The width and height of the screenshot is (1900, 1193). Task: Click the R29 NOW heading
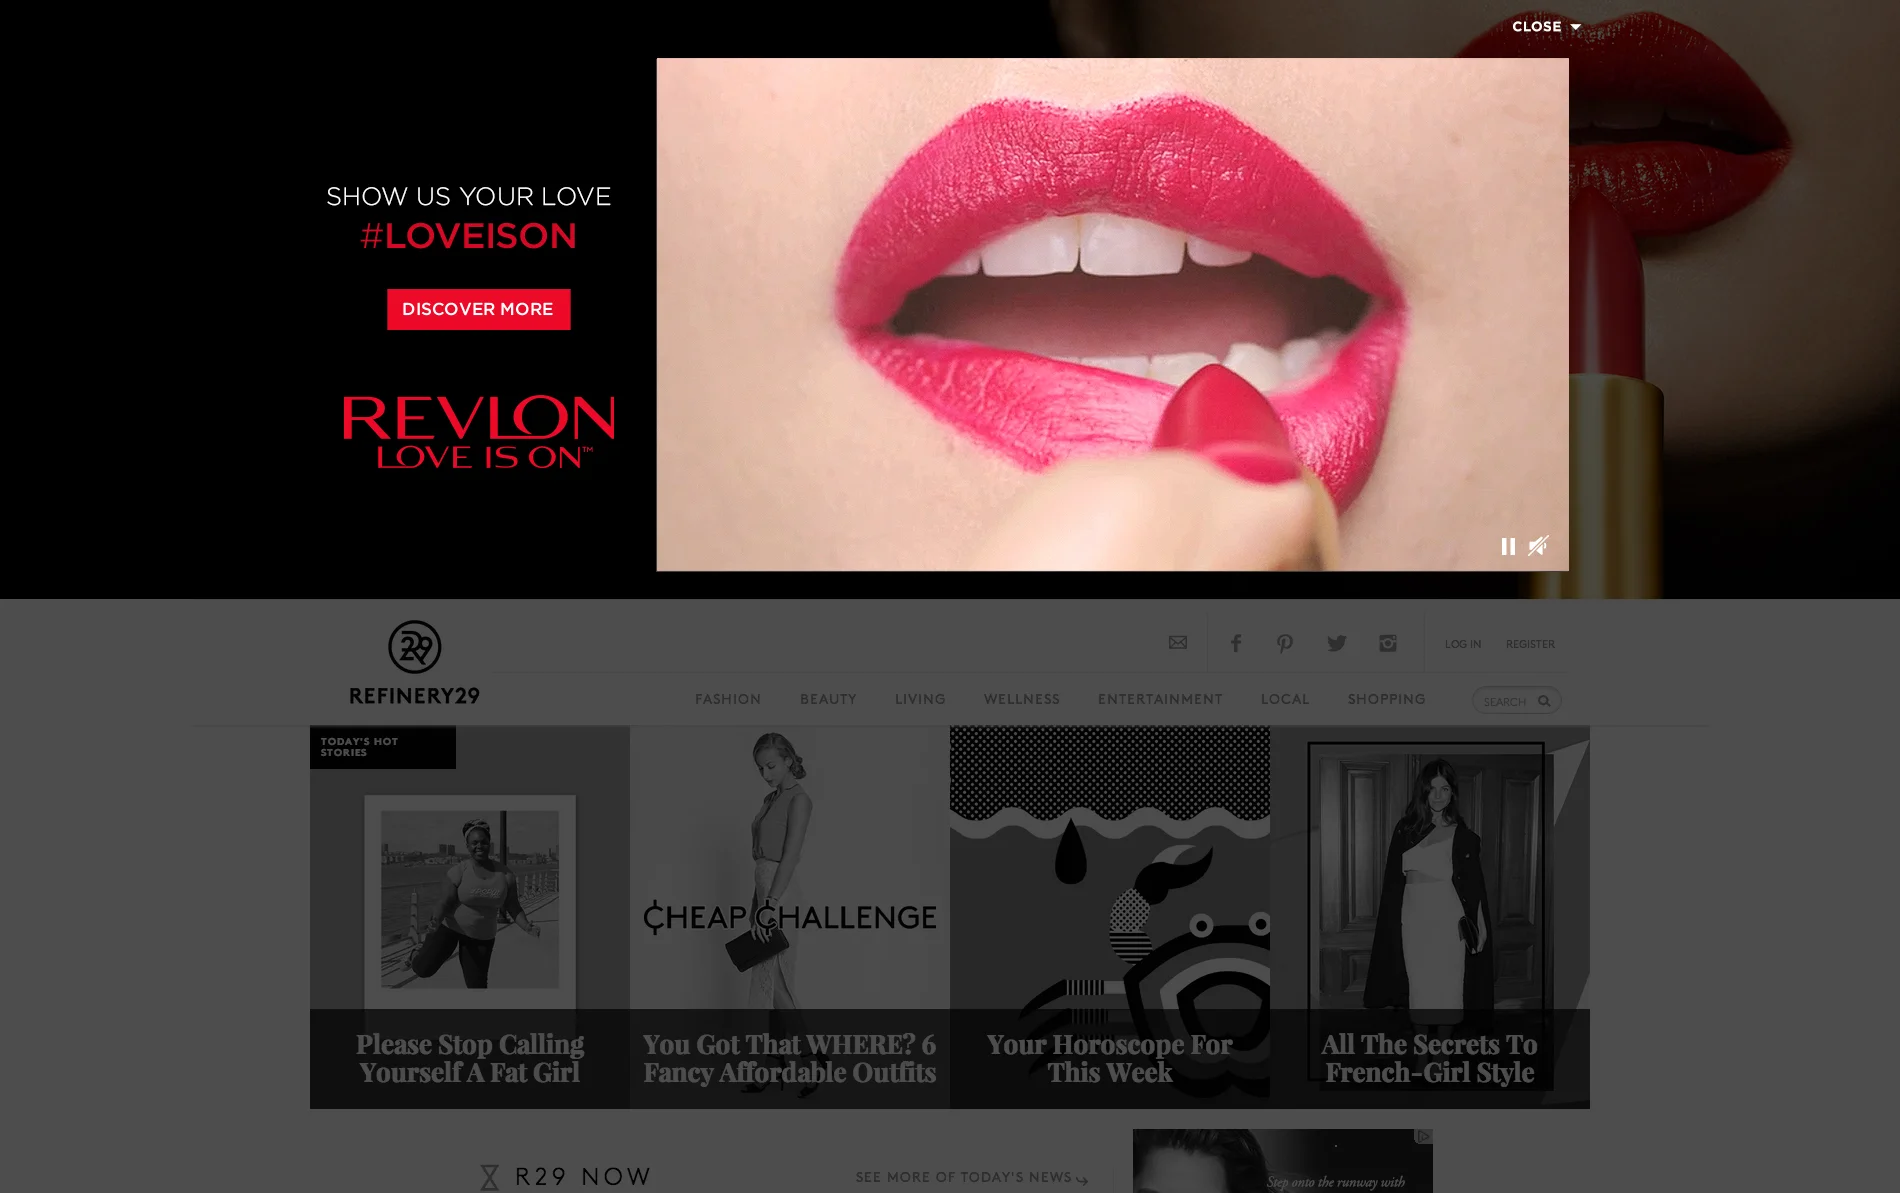coord(583,1177)
